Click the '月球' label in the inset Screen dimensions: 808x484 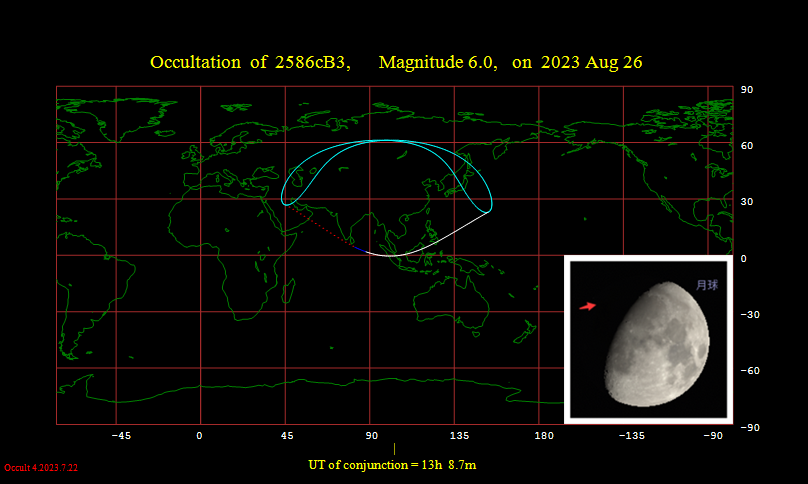tap(707, 285)
